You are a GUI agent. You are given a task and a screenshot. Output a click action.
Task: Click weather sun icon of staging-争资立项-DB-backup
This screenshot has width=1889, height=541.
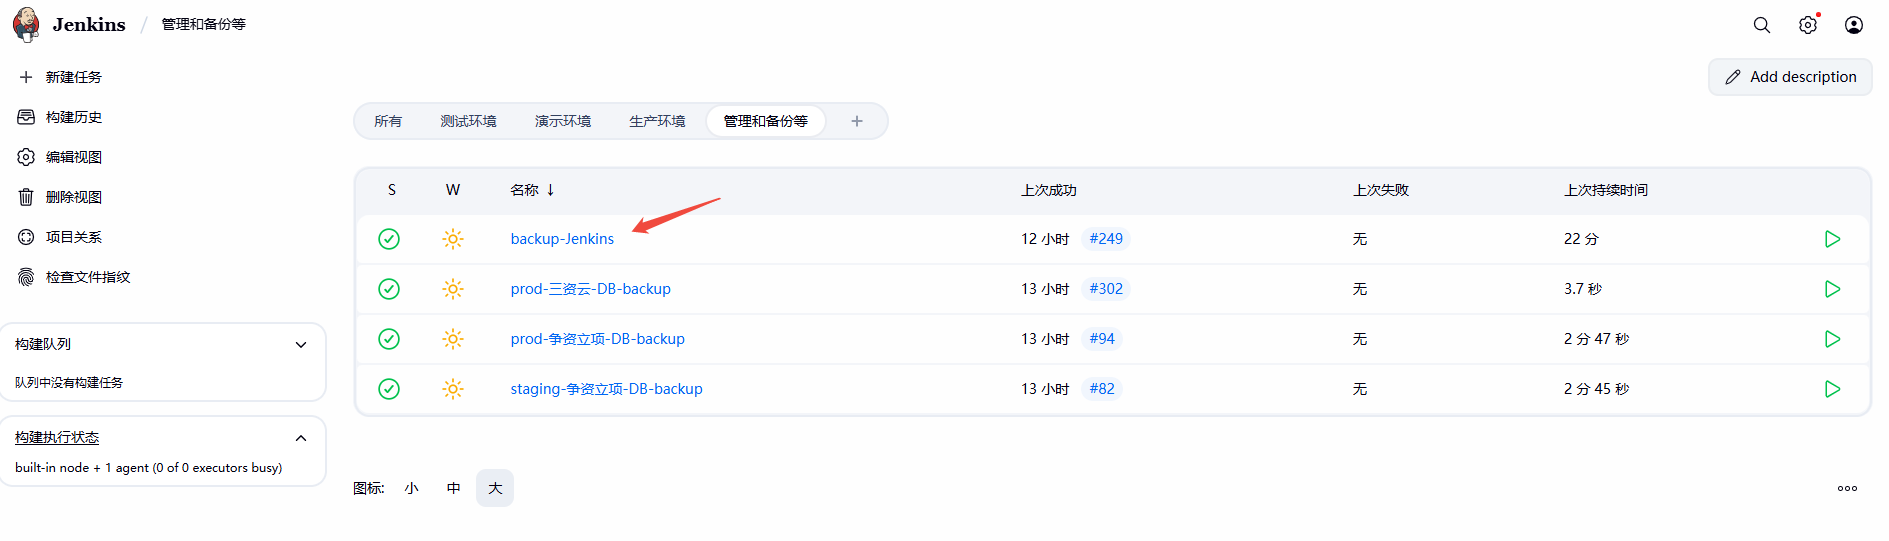click(453, 389)
